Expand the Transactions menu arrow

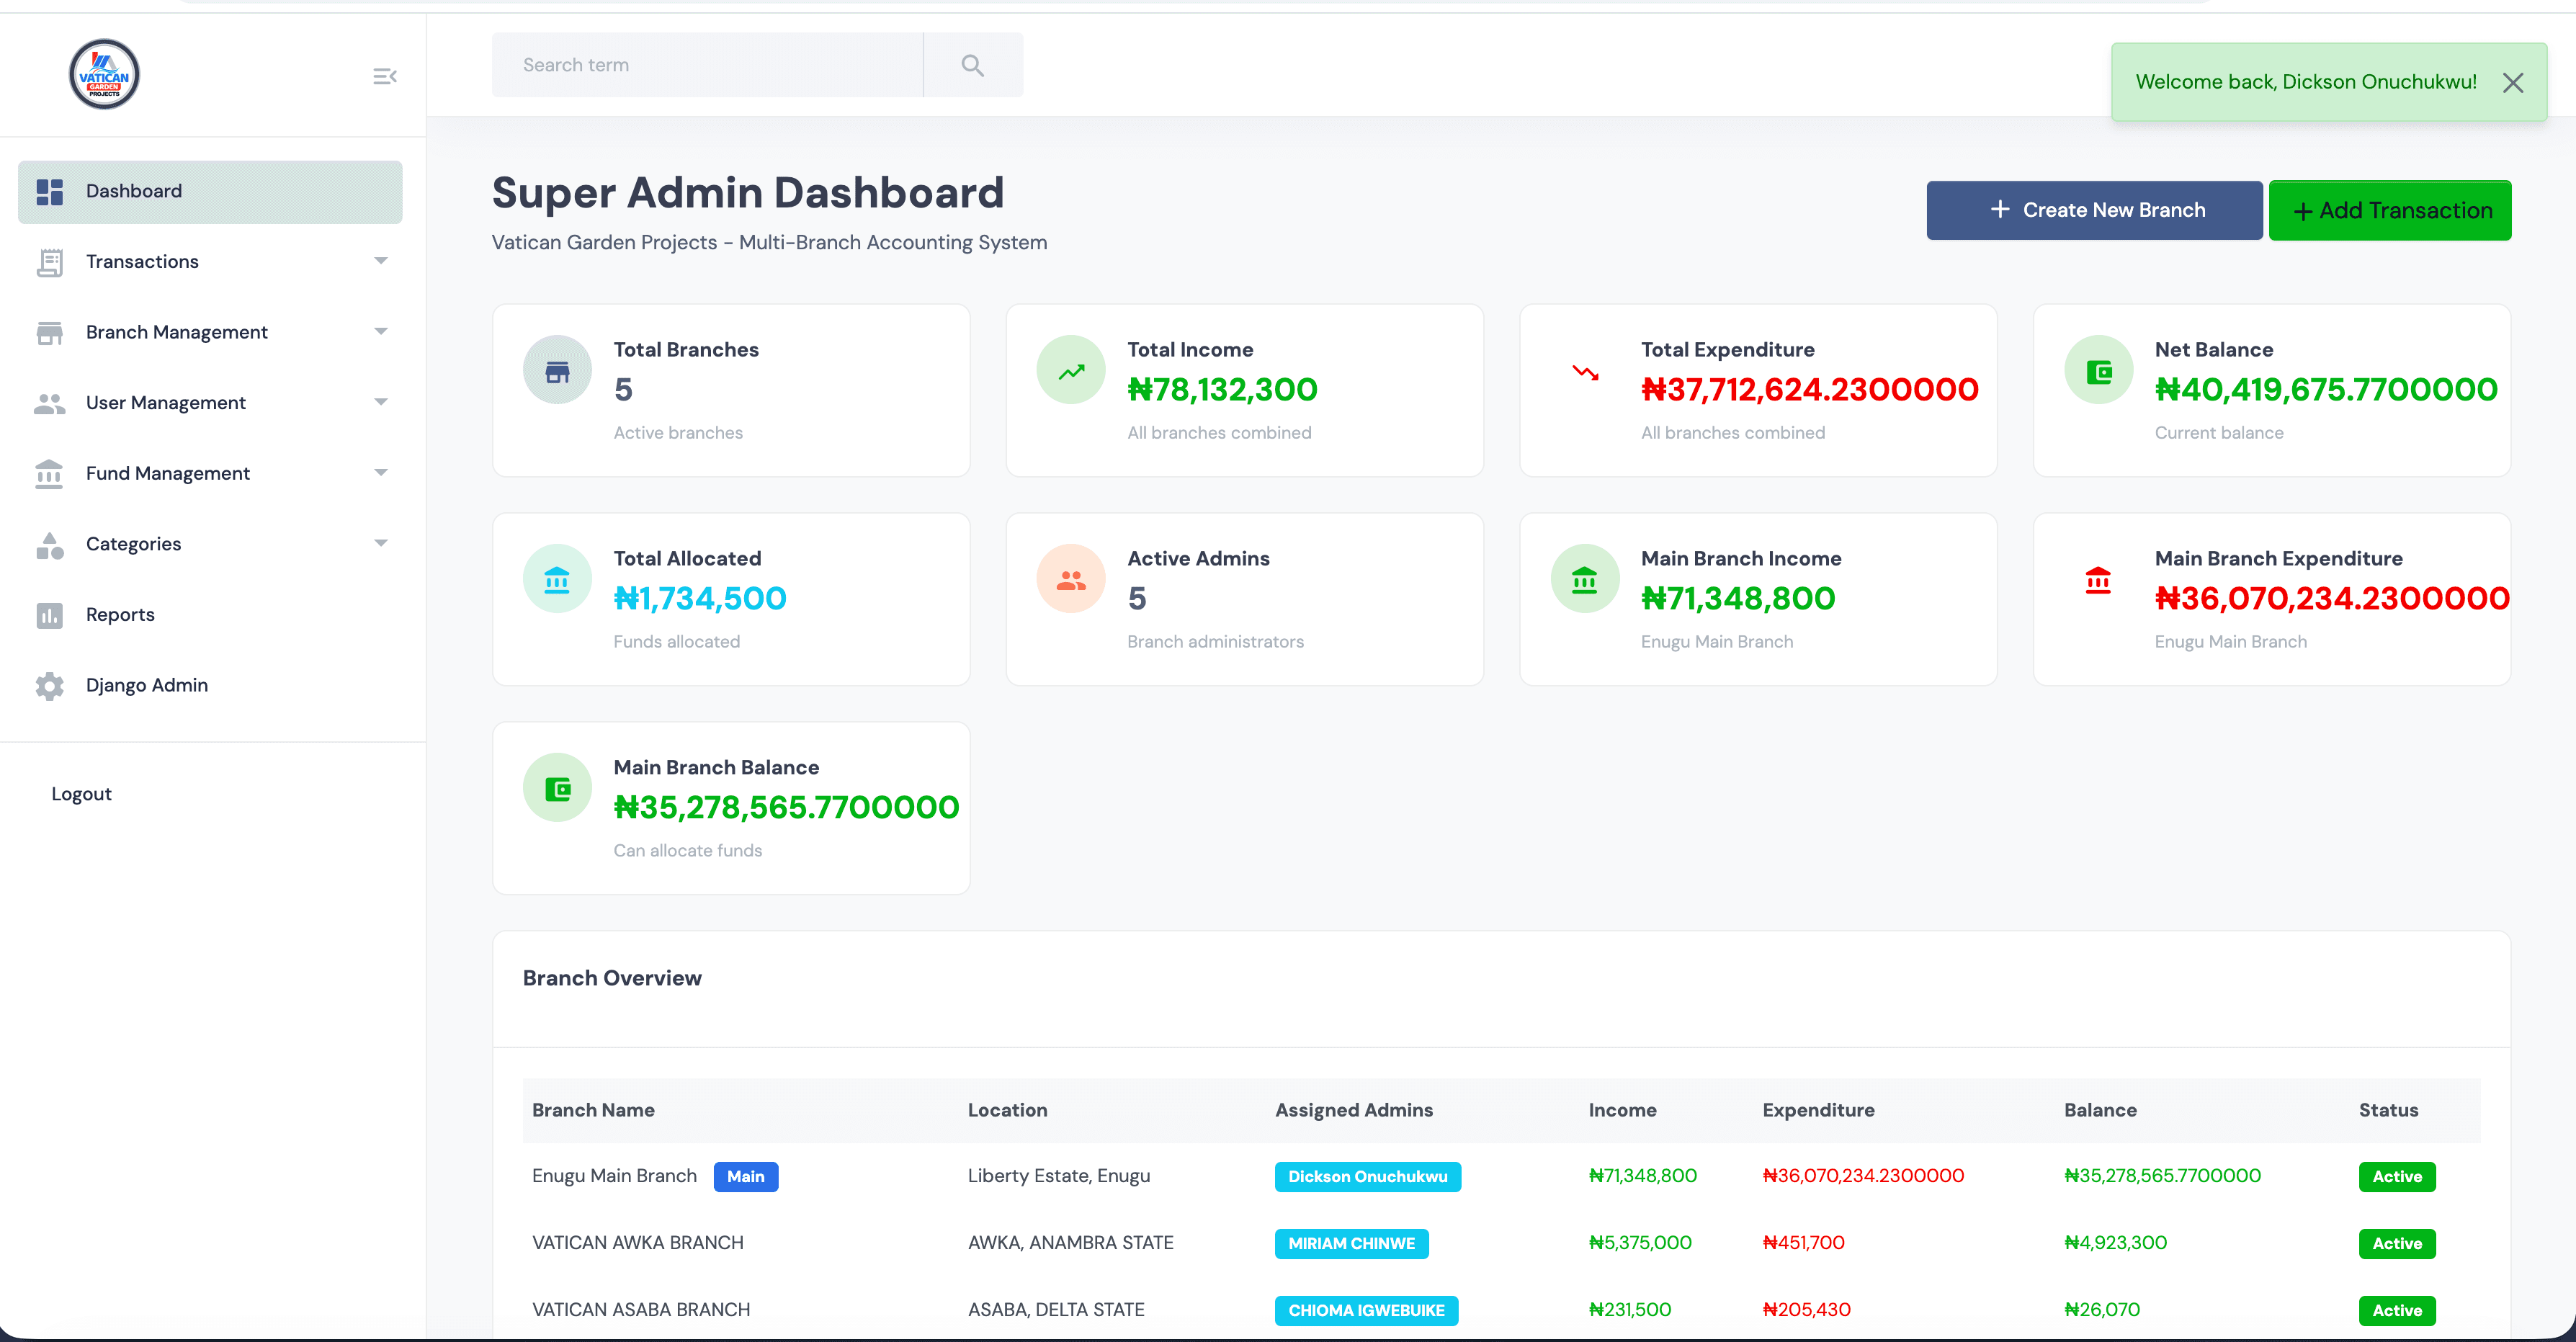tap(381, 261)
